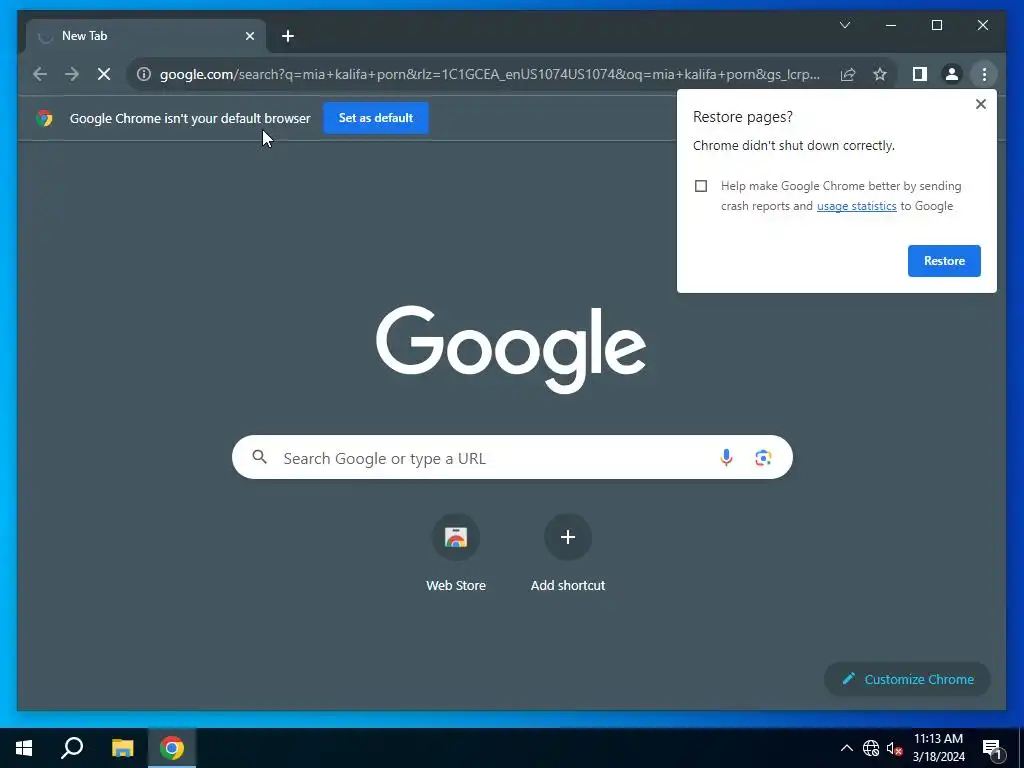This screenshot has width=1024, height=768.
Task: Open Customize Chrome
Action: [x=907, y=679]
